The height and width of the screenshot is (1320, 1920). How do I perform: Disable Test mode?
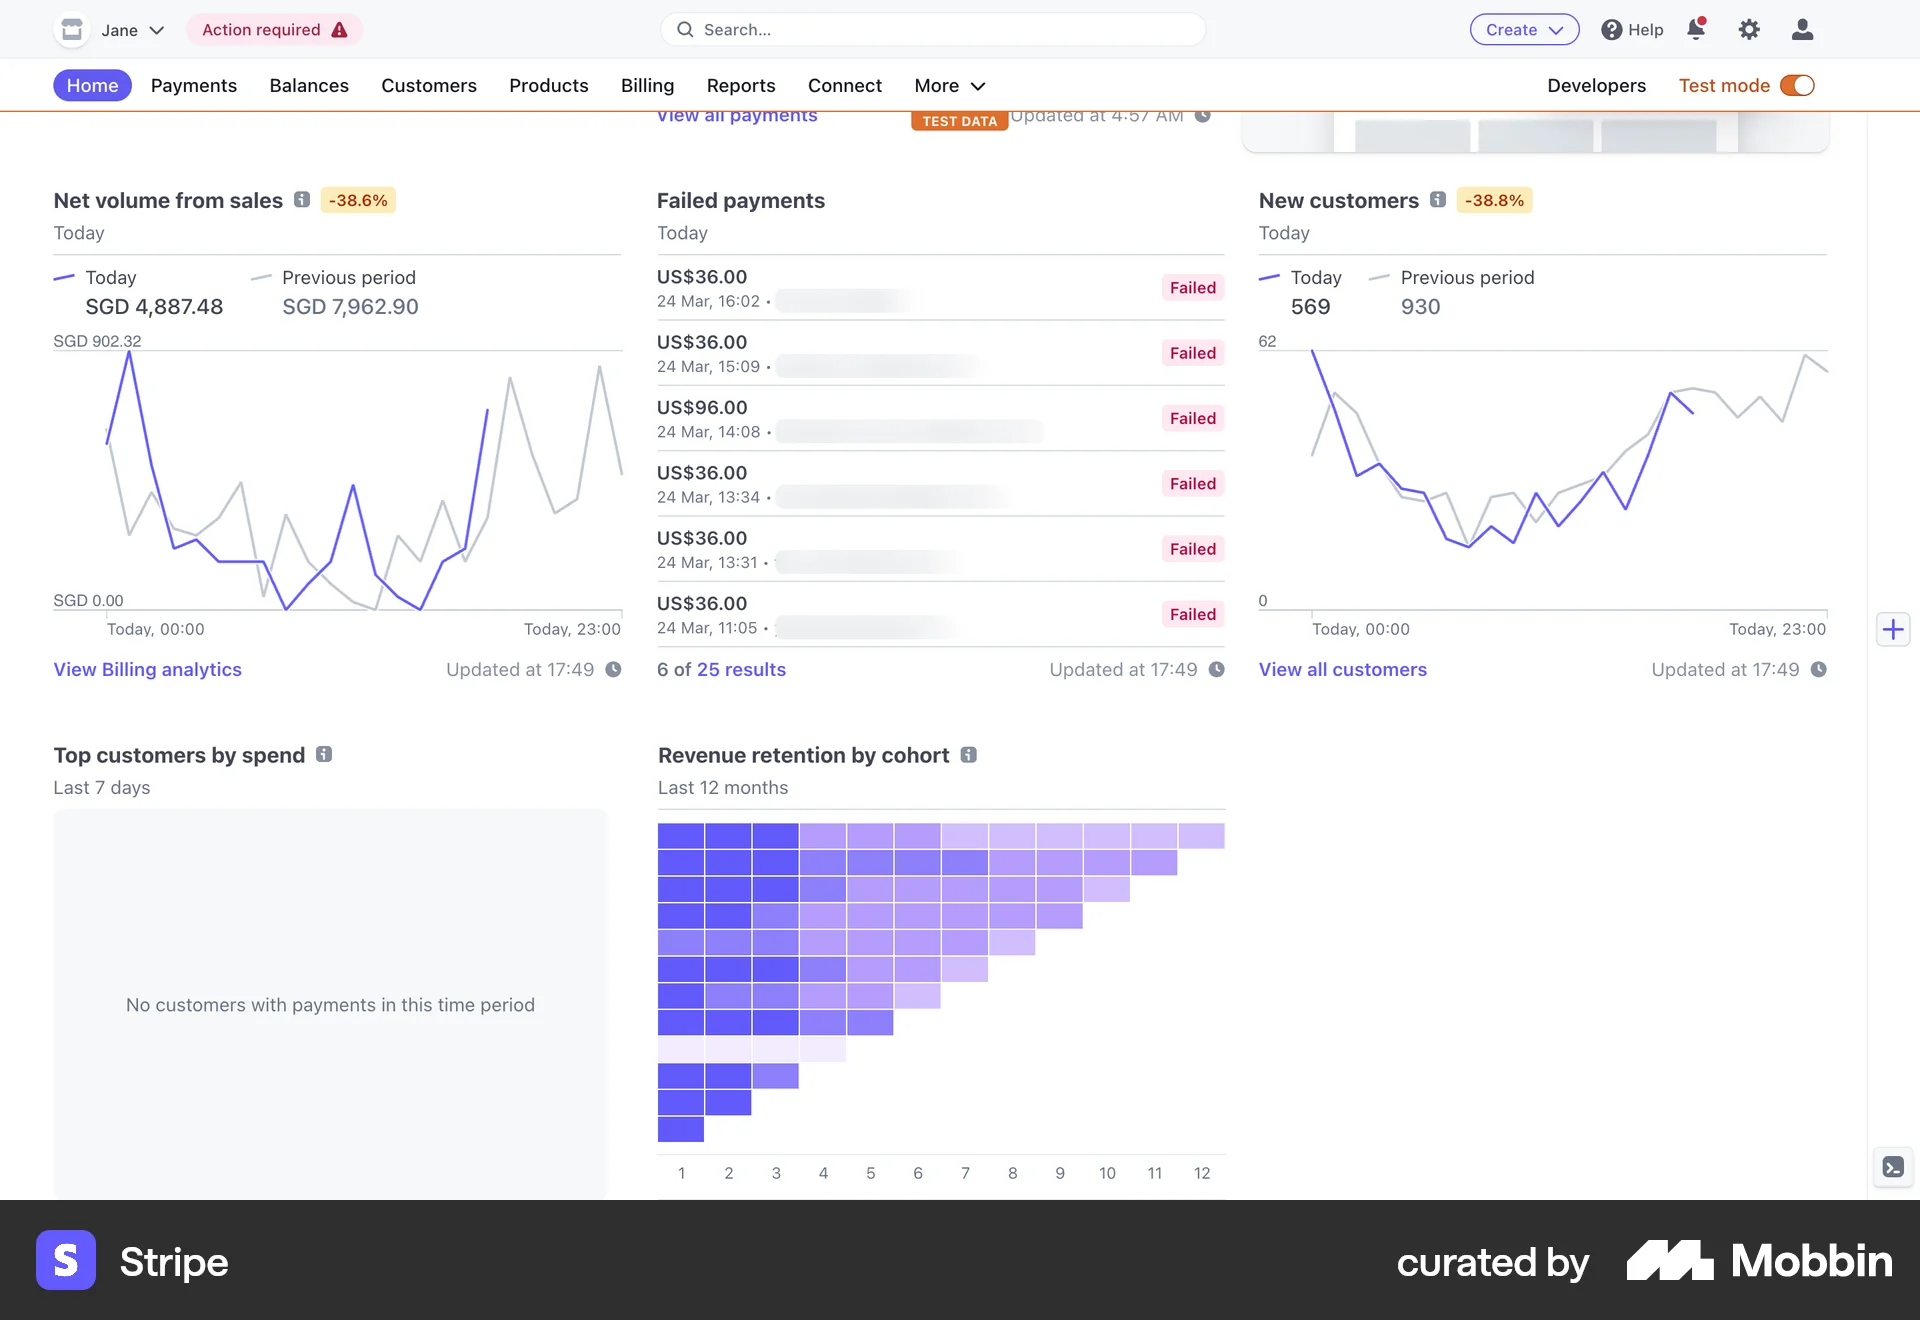(1797, 85)
